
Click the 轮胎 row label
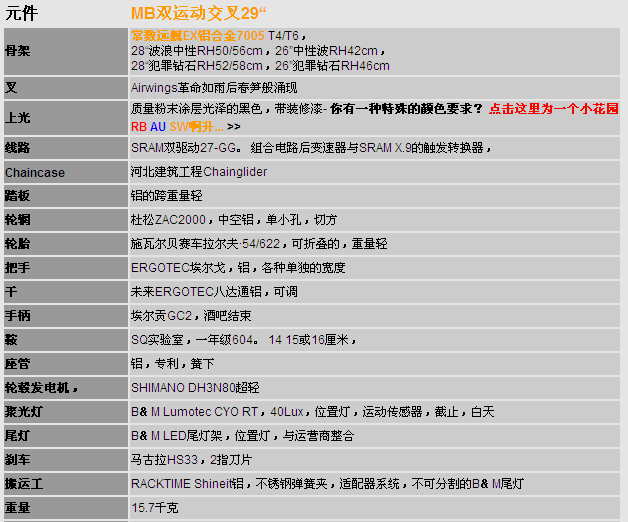[x=17, y=244]
